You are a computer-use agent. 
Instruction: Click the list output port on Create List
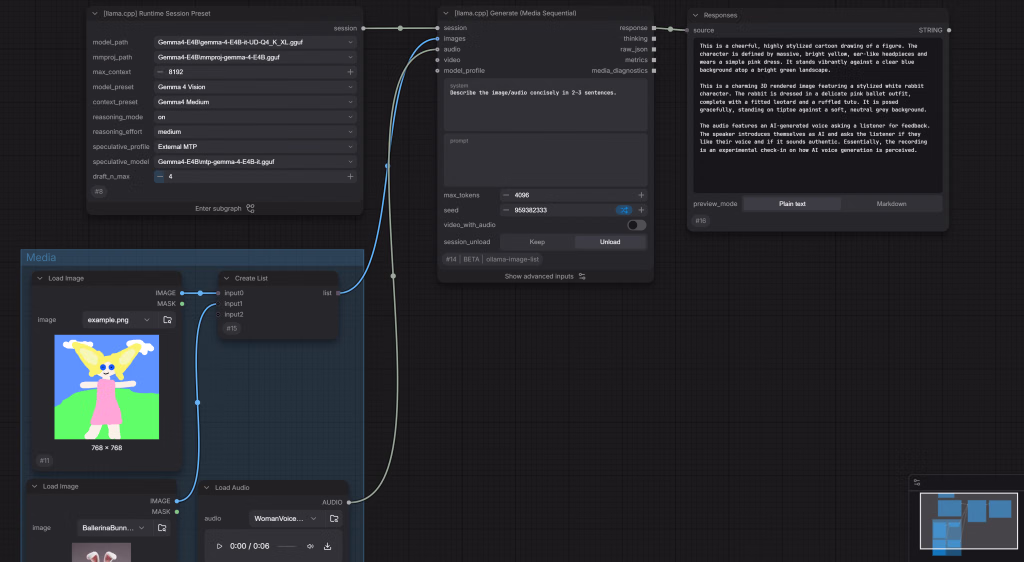[338, 293]
